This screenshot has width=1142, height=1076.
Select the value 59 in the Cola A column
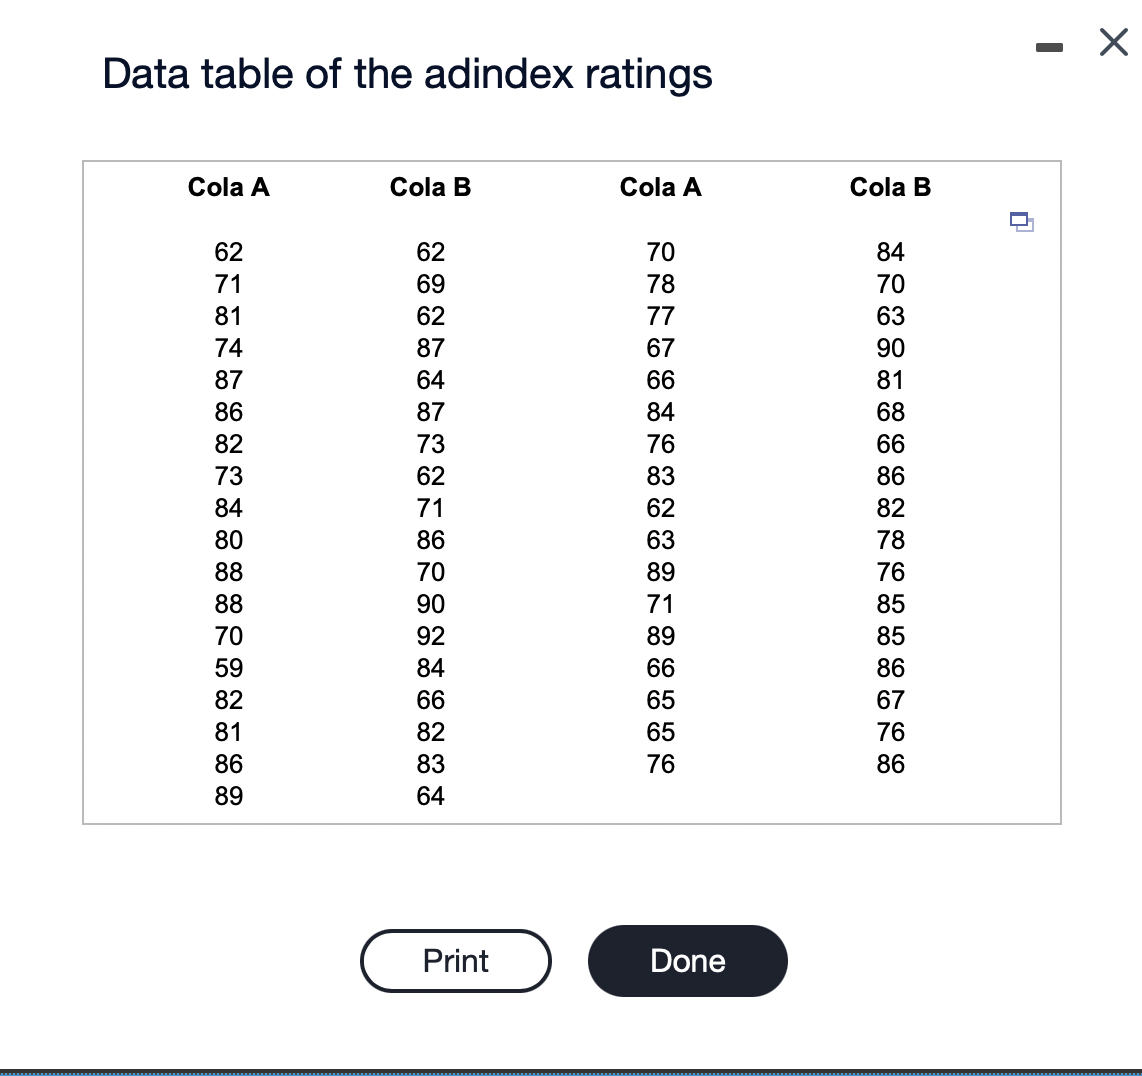228,668
